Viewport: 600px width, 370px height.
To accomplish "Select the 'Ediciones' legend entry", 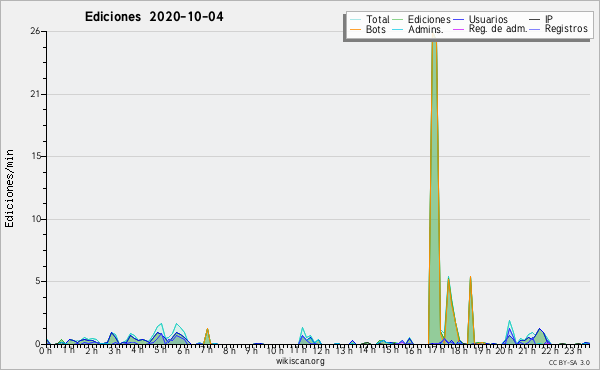I will click(x=429, y=19).
